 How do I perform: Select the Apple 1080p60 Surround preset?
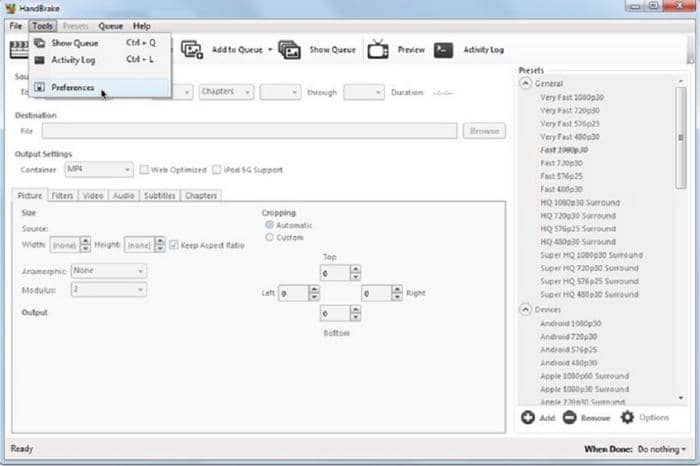[x=584, y=376]
